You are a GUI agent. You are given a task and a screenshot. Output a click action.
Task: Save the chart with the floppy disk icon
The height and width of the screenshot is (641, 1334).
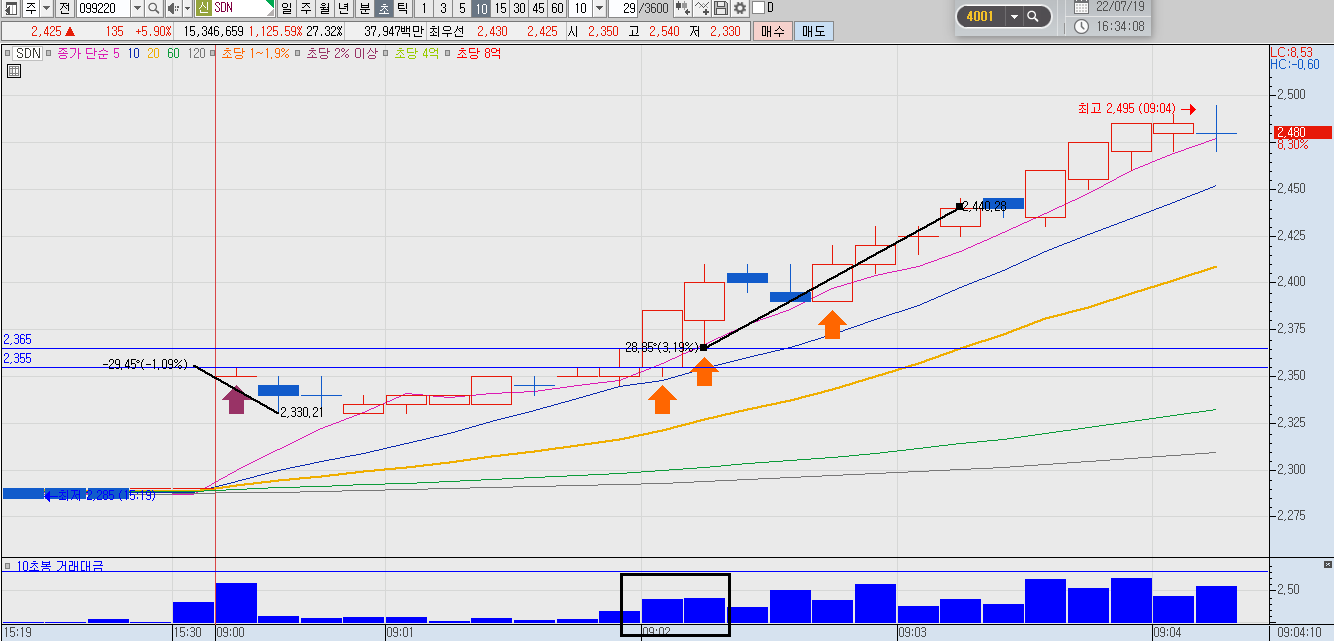click(x=720, y=8)
